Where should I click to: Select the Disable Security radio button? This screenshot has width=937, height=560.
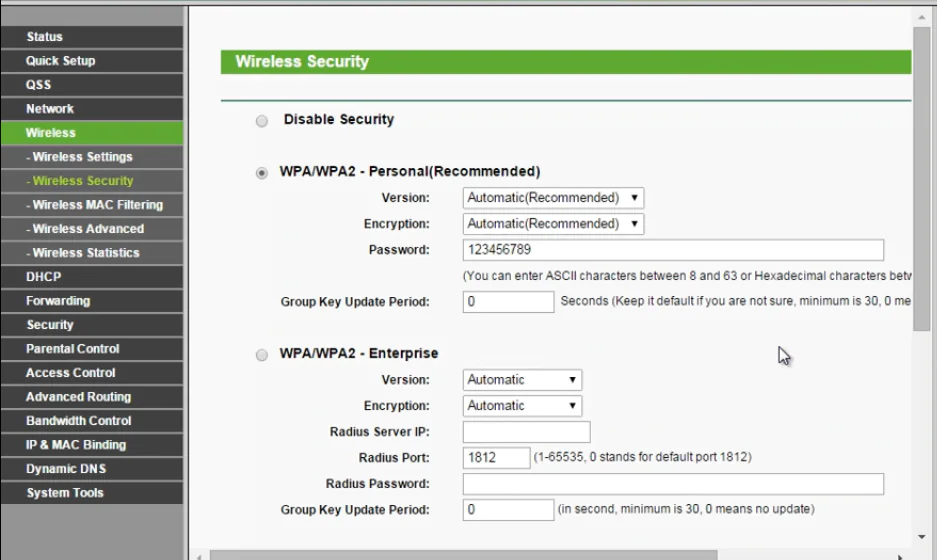pyautogui.click(x=262, y=121)
